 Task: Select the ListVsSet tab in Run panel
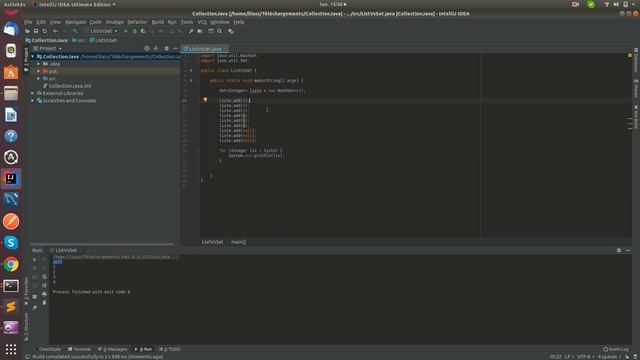pyautogui.click(x=66, y=250)
